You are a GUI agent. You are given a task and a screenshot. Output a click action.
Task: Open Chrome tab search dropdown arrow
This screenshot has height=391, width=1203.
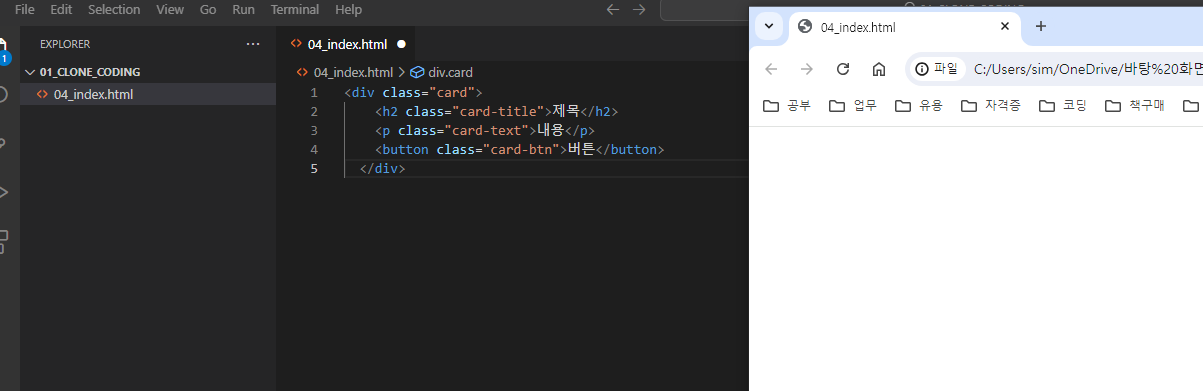(x=768, y=26)
